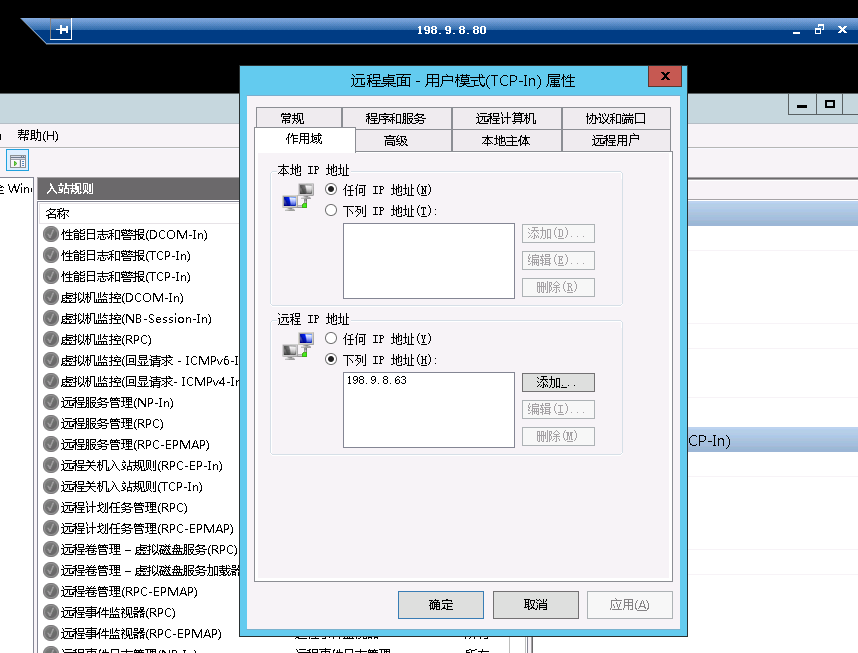This screenshot has height=653, width=858.
Task: Select the 远程关机入站规则(TCP-In) rule
Action: click(x=114, y=486)
